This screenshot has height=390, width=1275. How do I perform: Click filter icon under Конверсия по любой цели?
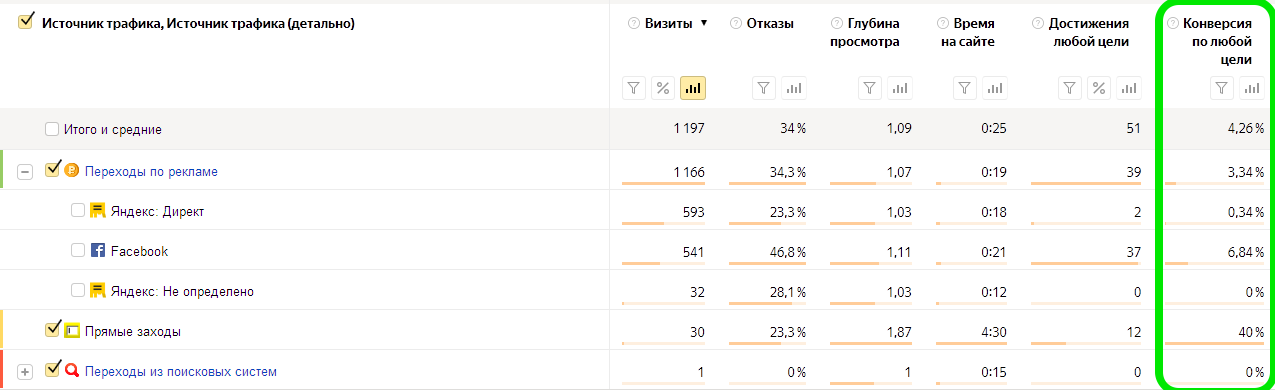[1222, 88]
